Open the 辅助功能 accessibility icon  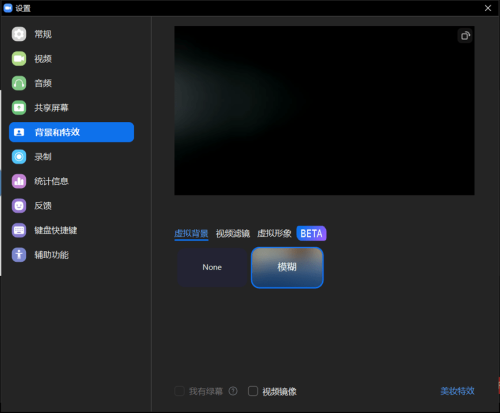pos(19,255)
